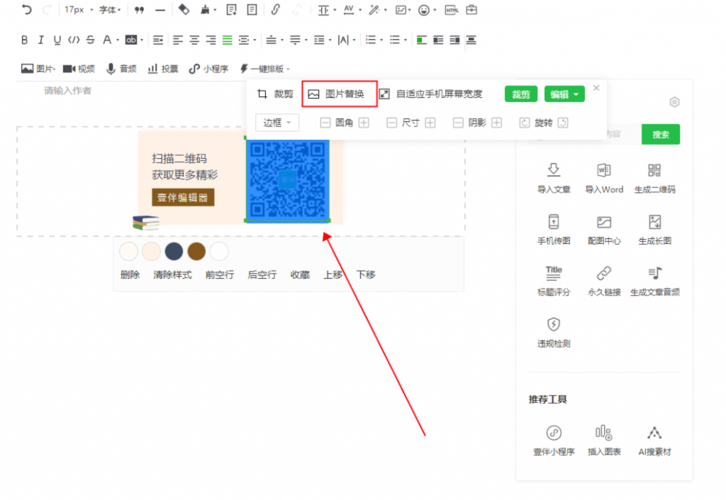The width and height of the screenshot is (726, 500).
Task: Toggle 自适应手机屏幕宽度 option
Action: tap(431, 94)
